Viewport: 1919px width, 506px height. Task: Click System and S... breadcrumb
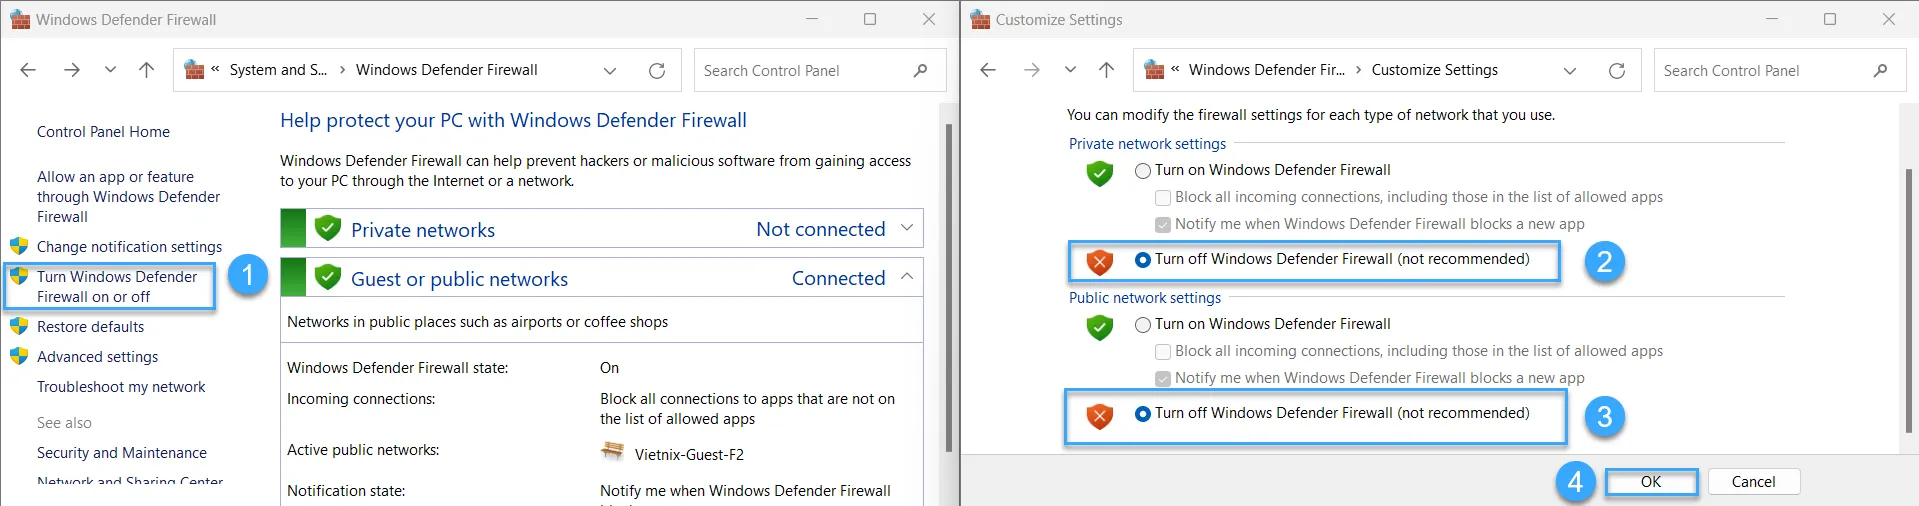point(278,70)
